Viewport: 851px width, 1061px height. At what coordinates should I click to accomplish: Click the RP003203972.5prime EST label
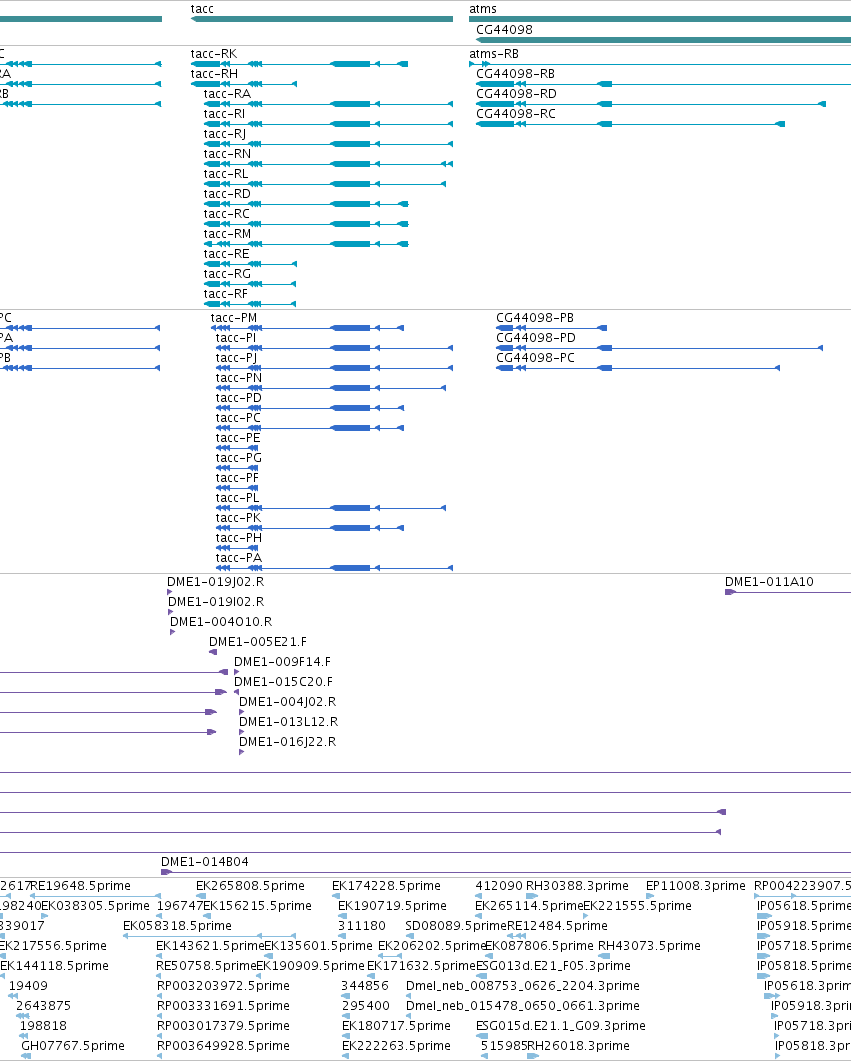pos(223,985)
